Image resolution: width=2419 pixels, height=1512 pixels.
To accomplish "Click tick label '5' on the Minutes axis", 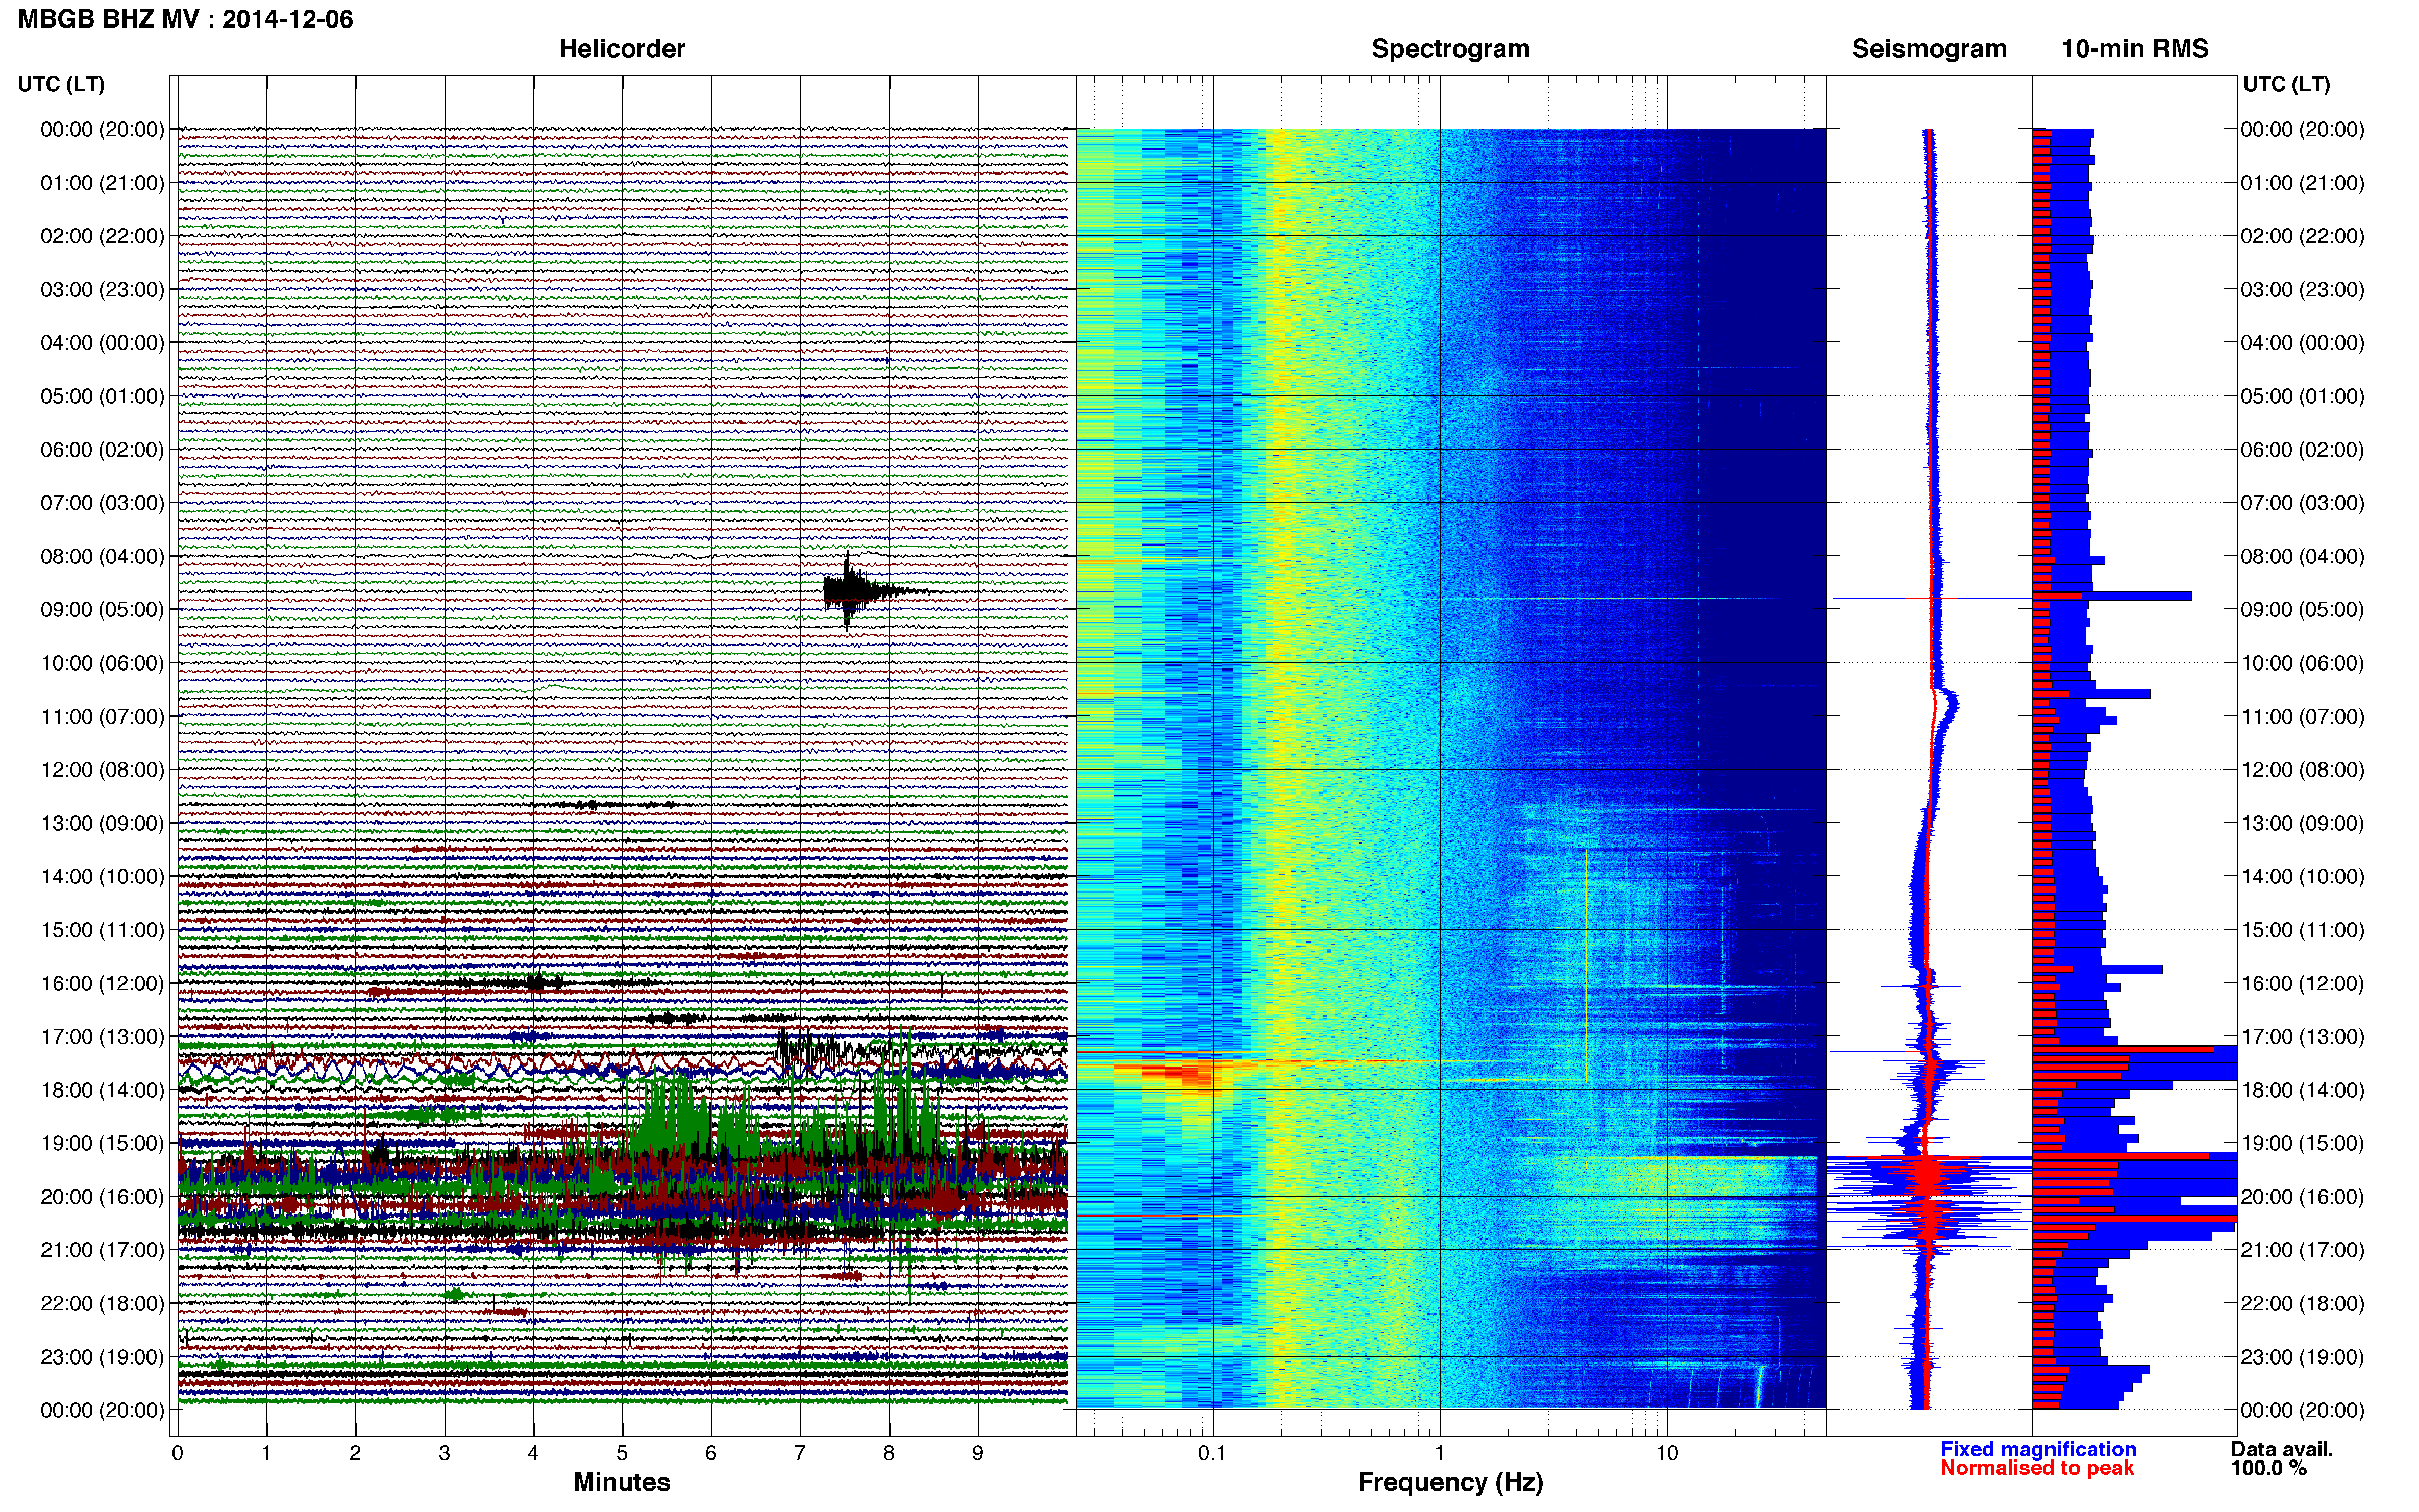I will click(x=622, y=1453).
